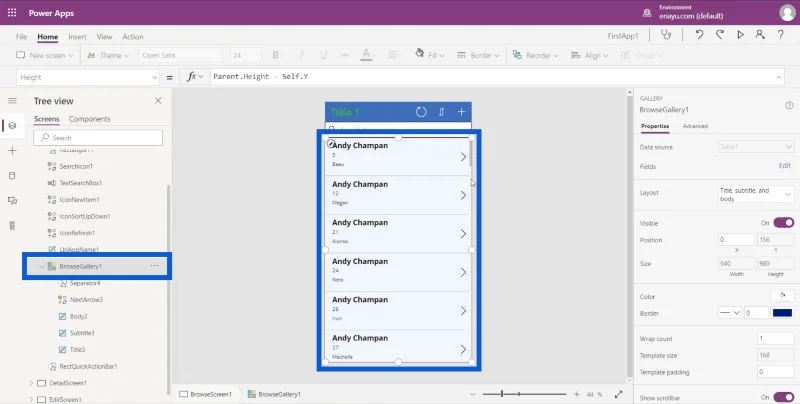Click the Wrap count field
The image size is (800, 404).
(776, 339)
